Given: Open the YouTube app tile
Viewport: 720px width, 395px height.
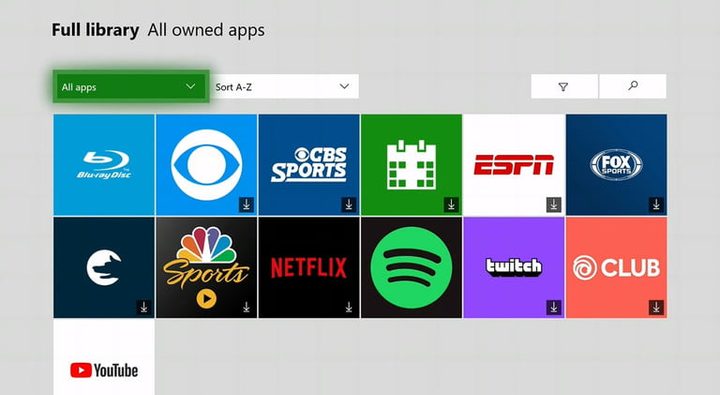Looking at the screenshot, I should coord(104,357).
